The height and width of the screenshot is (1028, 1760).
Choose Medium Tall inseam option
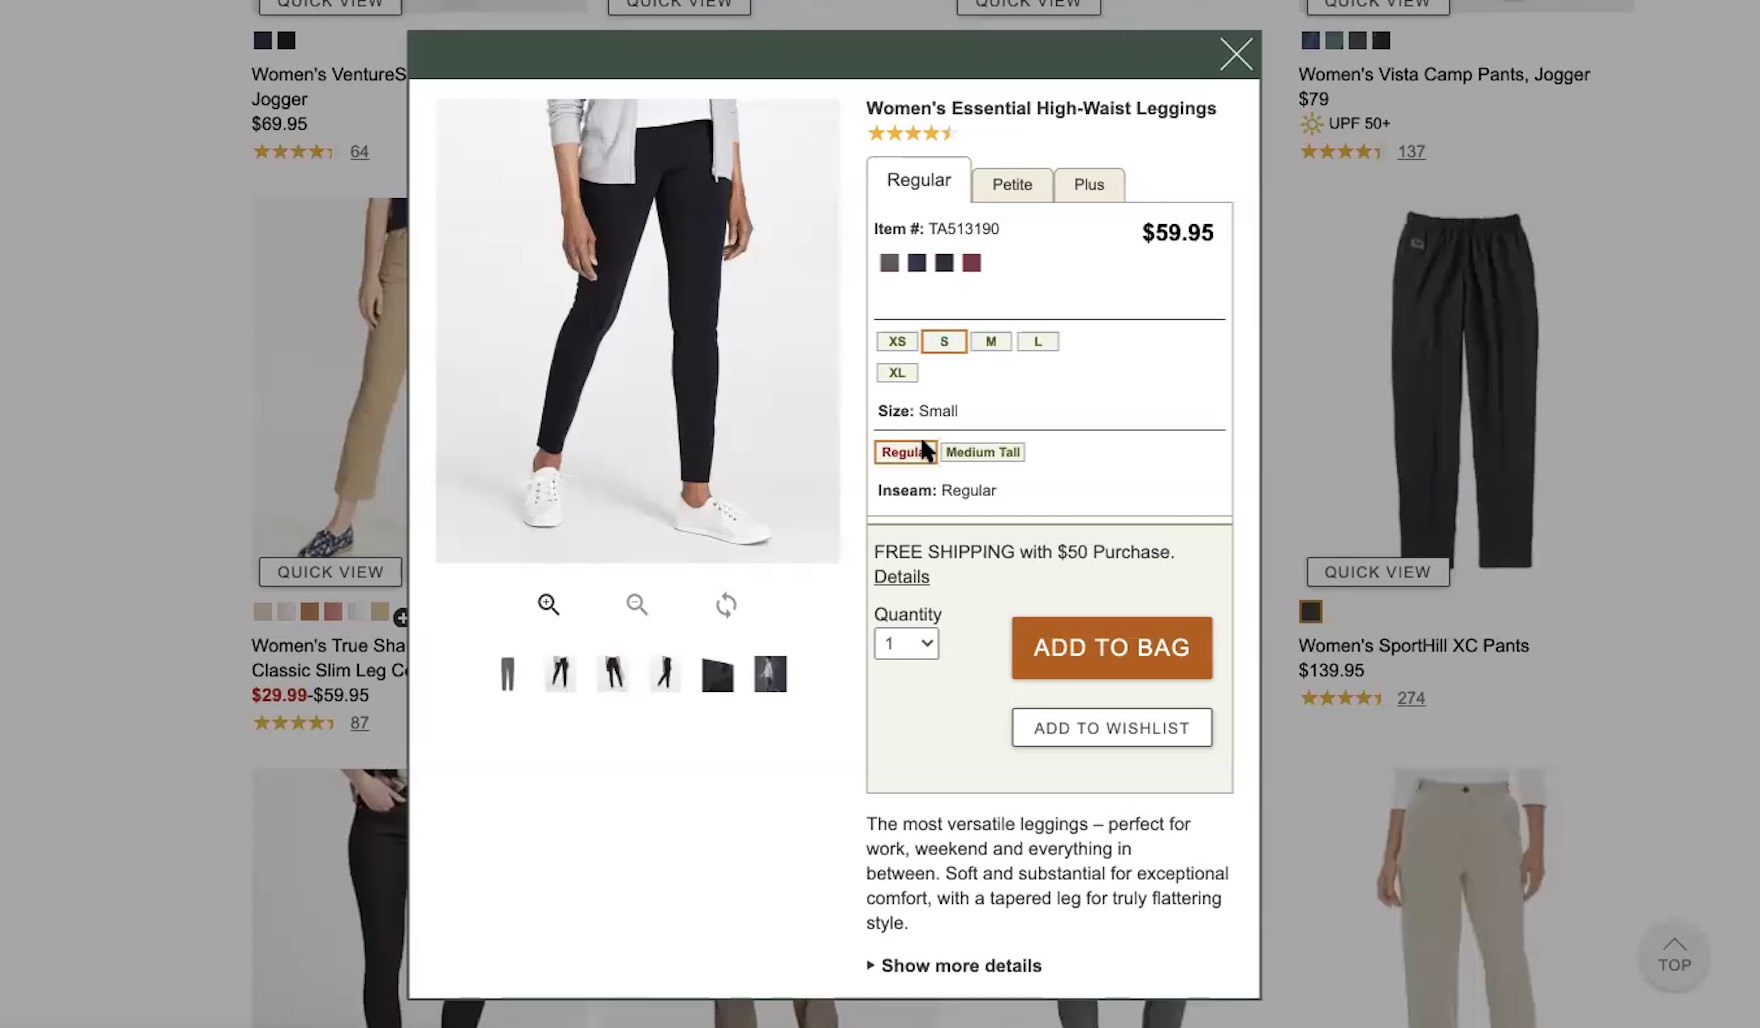pyautogui.click(x=983, y=452)
